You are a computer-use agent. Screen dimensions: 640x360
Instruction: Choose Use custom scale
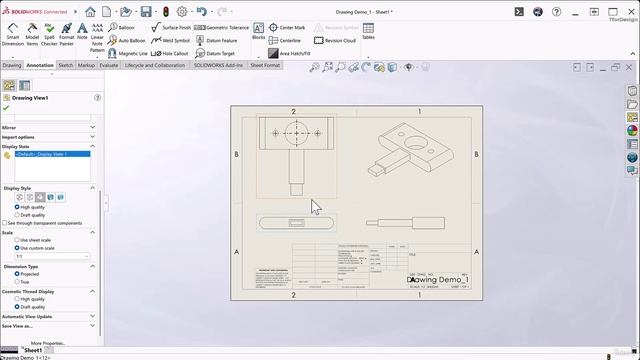17,248
